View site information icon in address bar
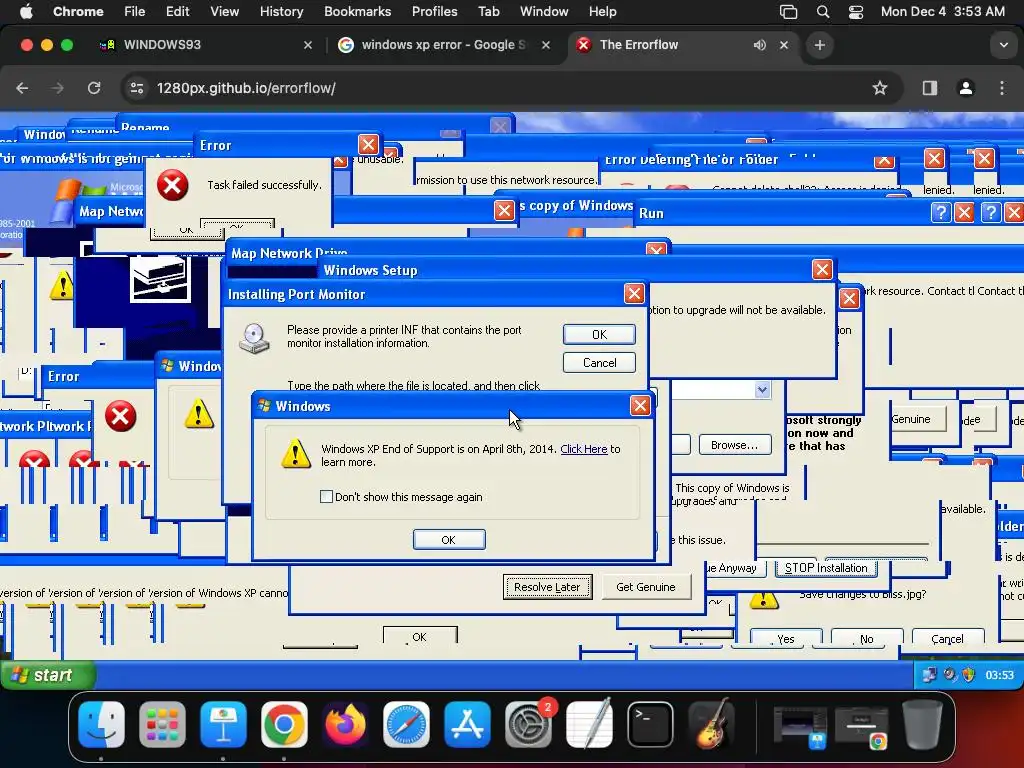This screenshot has width=1024, height=768. 136,88
